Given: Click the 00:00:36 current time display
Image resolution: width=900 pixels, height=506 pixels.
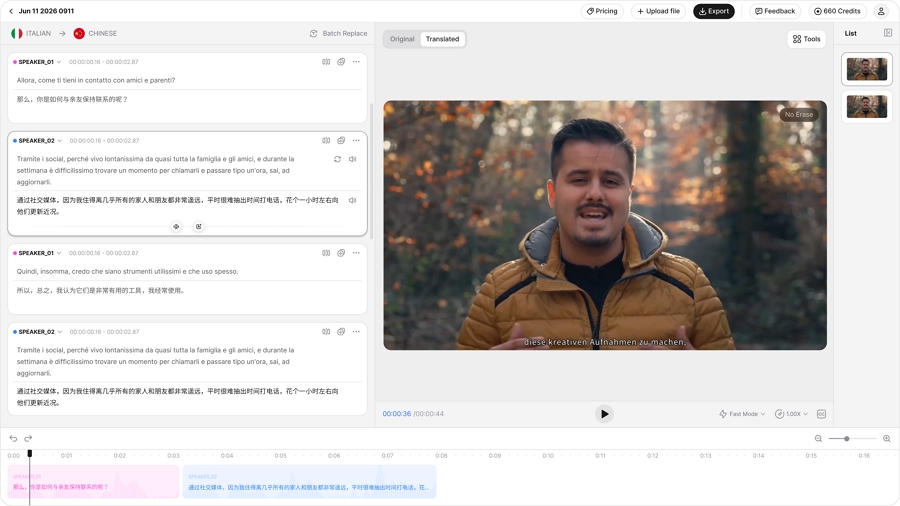Looking at the screenshot, I should (x=397, y=414).
